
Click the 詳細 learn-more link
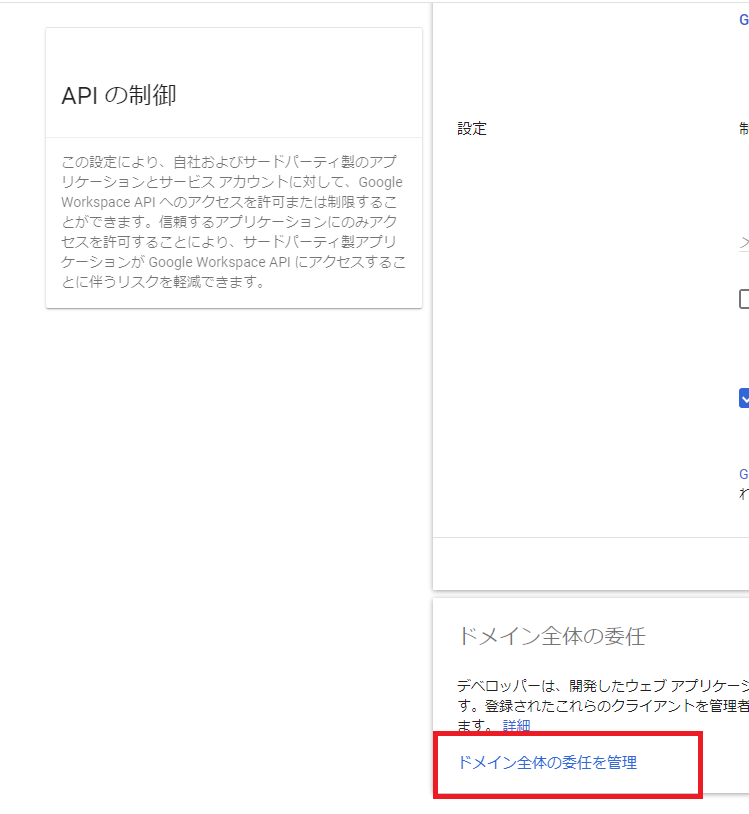516,726
